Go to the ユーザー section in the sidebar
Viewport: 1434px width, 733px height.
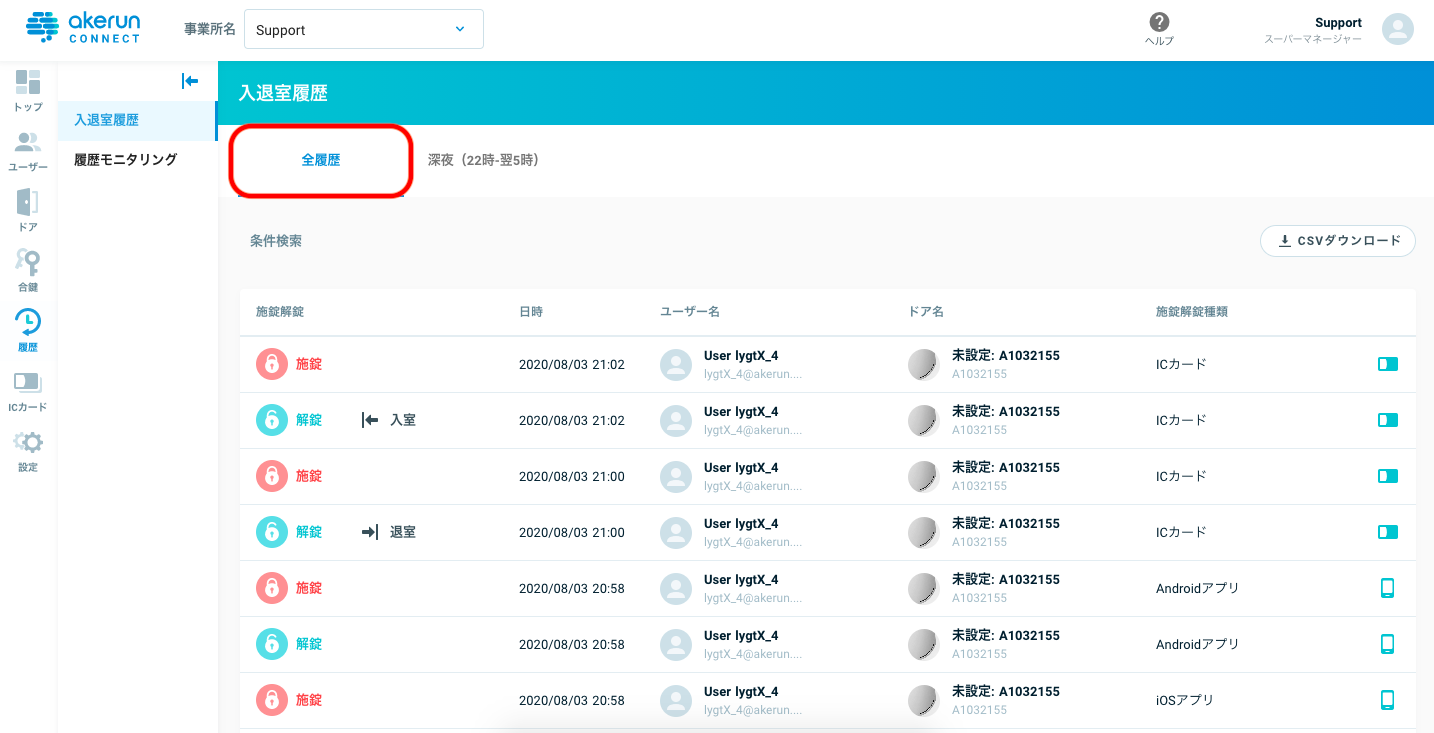tap(28, 150)
